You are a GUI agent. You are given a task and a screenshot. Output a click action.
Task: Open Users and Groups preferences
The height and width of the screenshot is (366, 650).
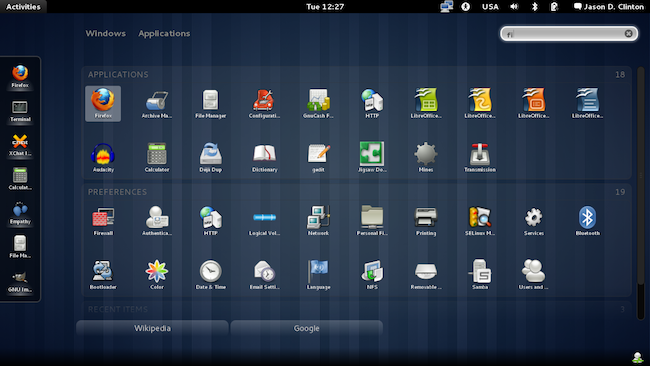pyautogui.click(x=534, y=275)
